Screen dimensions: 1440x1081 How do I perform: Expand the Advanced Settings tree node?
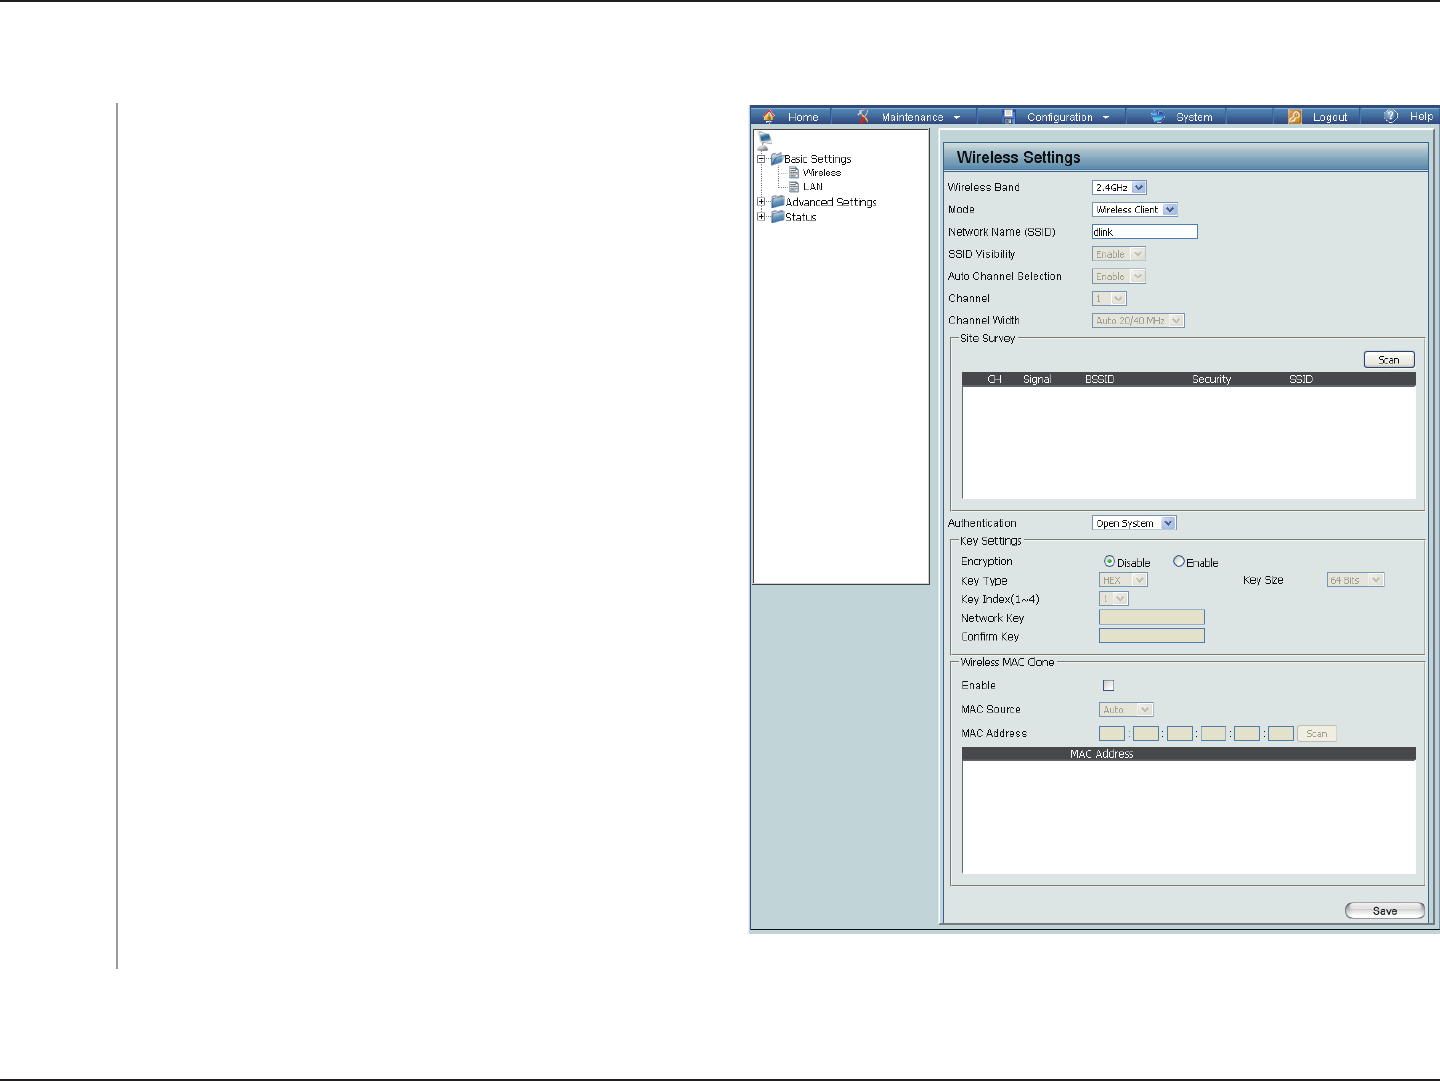761,201
